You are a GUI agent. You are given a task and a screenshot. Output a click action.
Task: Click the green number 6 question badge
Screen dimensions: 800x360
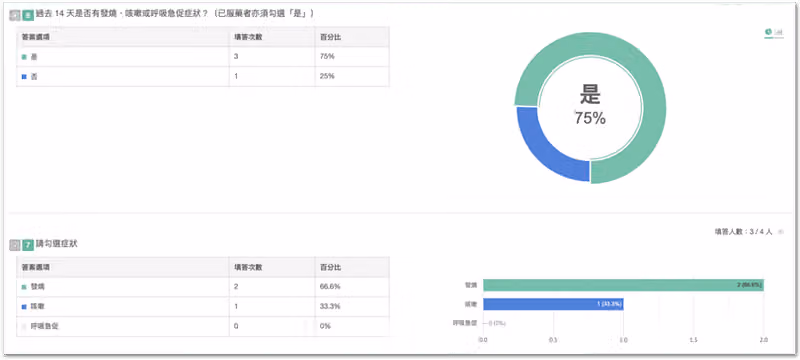(x=28, y=15)
